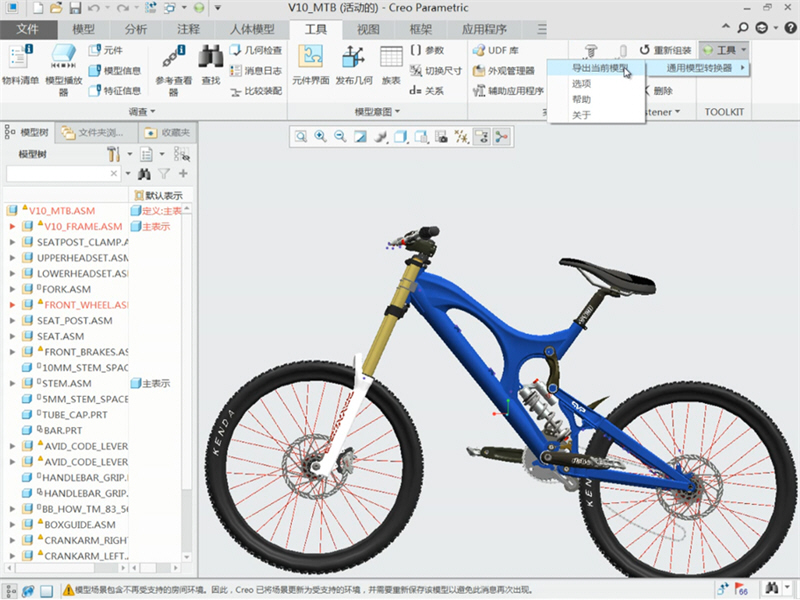Expand the 调查 group dropdown

click(141, 112)
